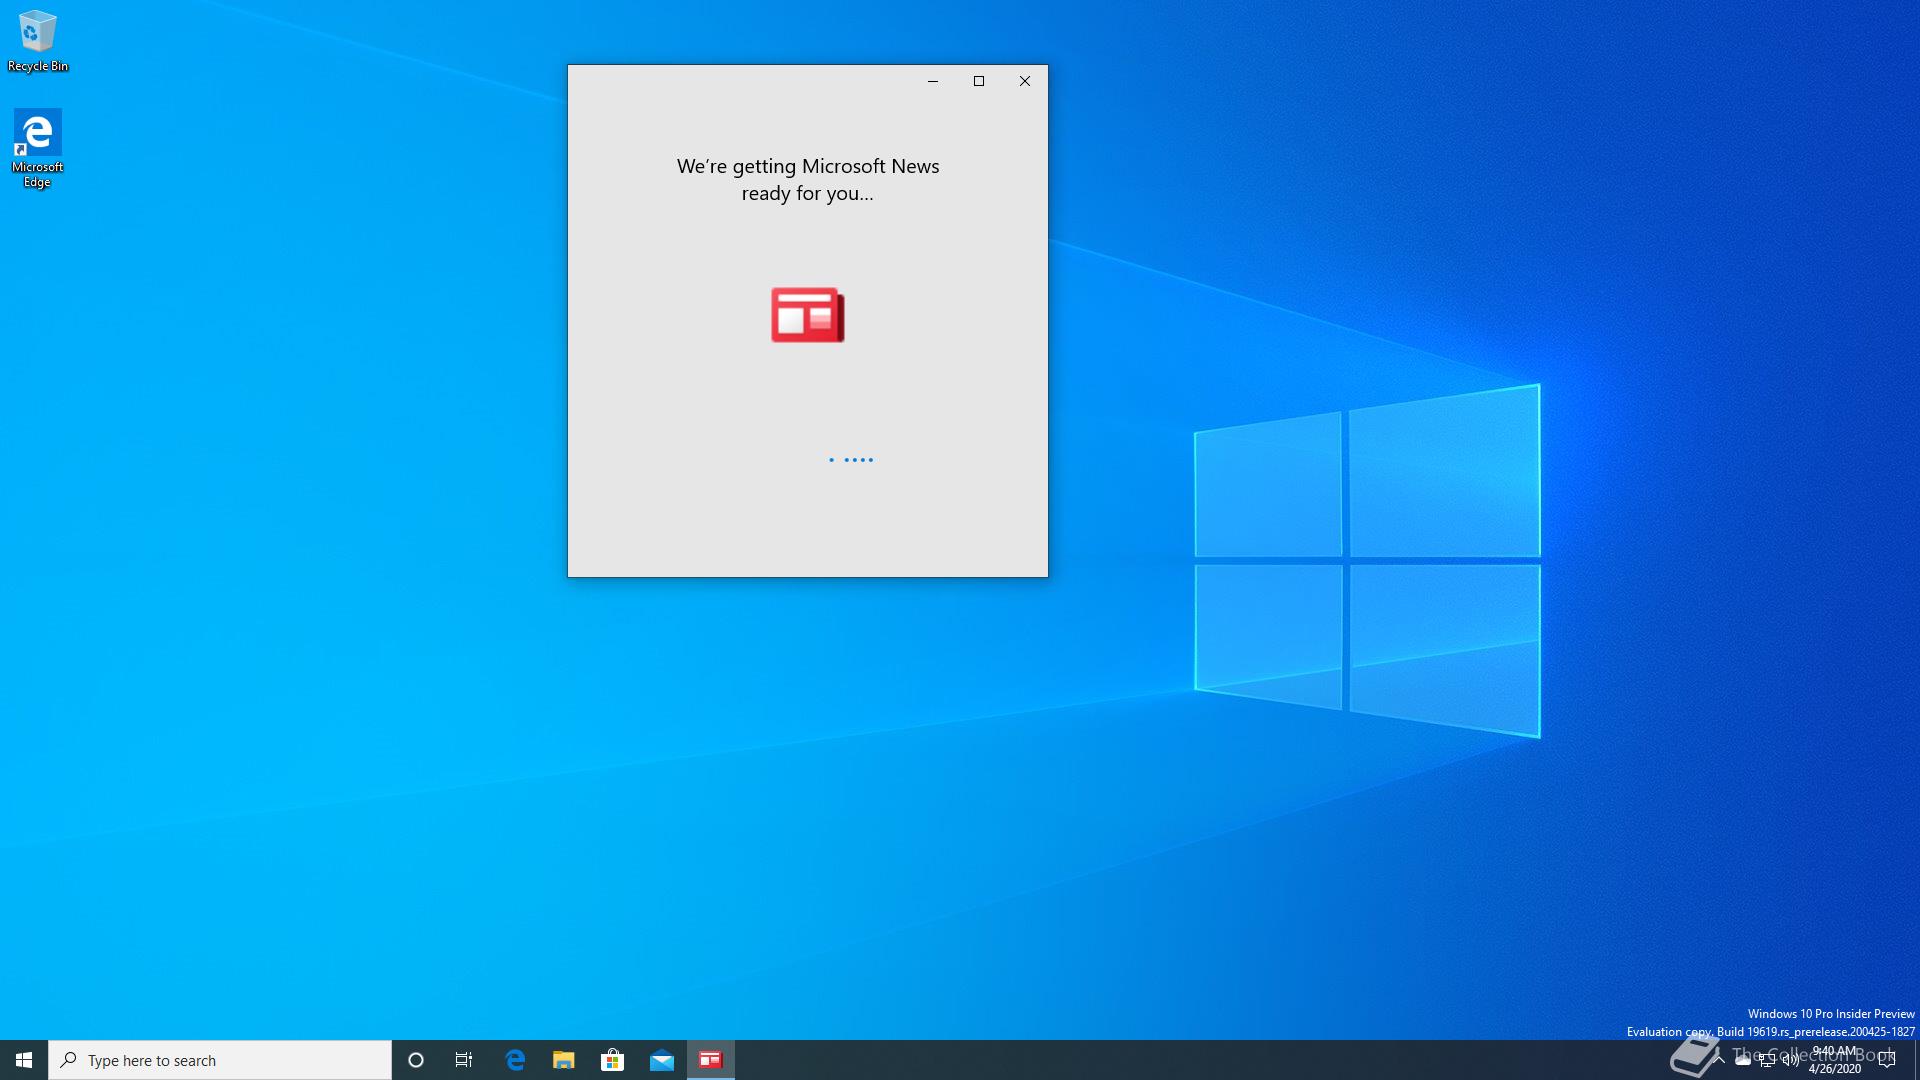
Task: Open the clock showing 9:40 AM
Action: pyautogui.click(x=1834, y=1060)
